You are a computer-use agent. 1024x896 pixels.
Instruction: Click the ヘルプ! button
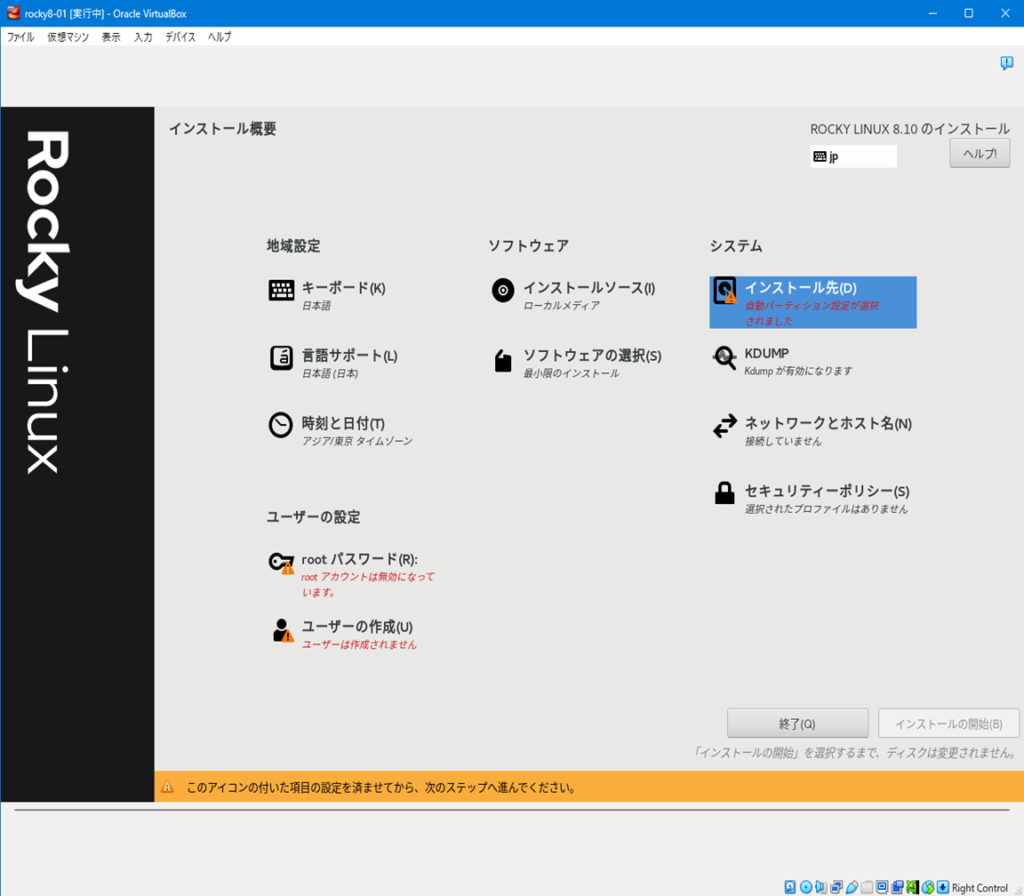coord(980,153)
